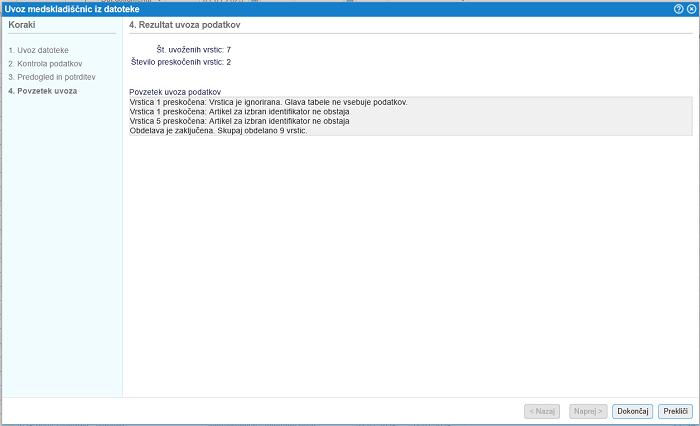Select the log line about Glava tabele
The width and height of the screenshot is (700, 426).
[268, 102]
